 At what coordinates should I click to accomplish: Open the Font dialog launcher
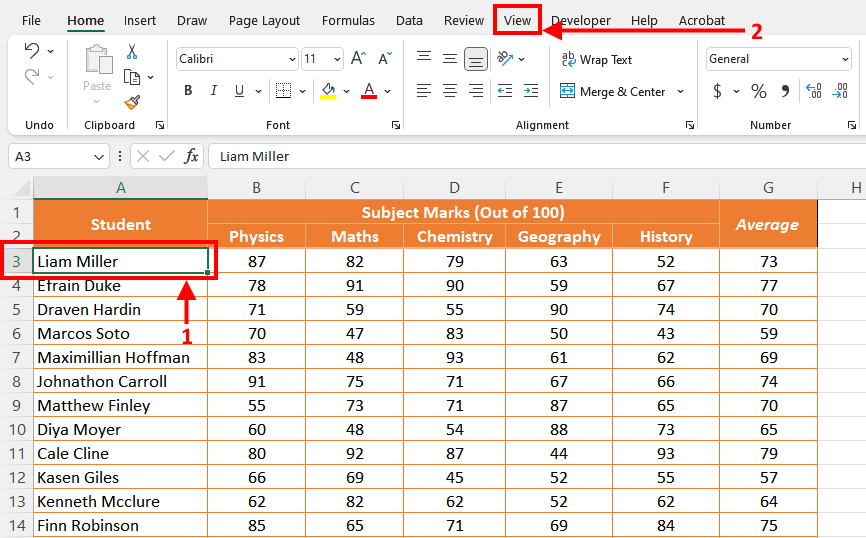pyautogui.click(x=396, y=126)
